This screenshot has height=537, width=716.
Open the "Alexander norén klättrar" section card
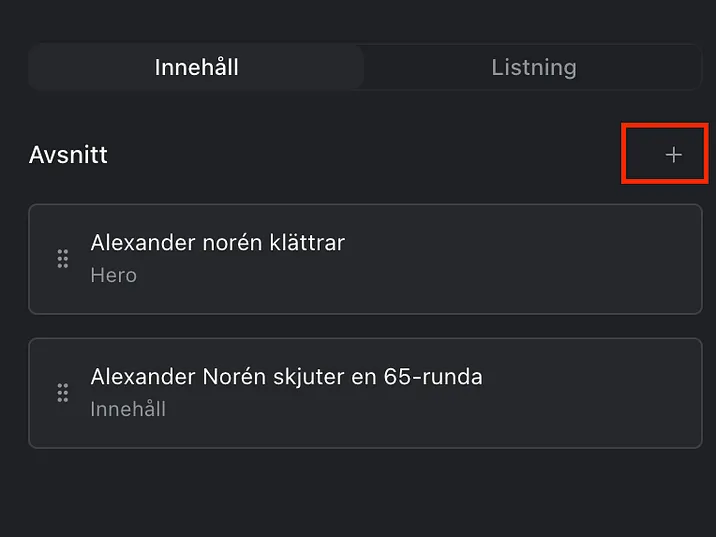[365, 259]
